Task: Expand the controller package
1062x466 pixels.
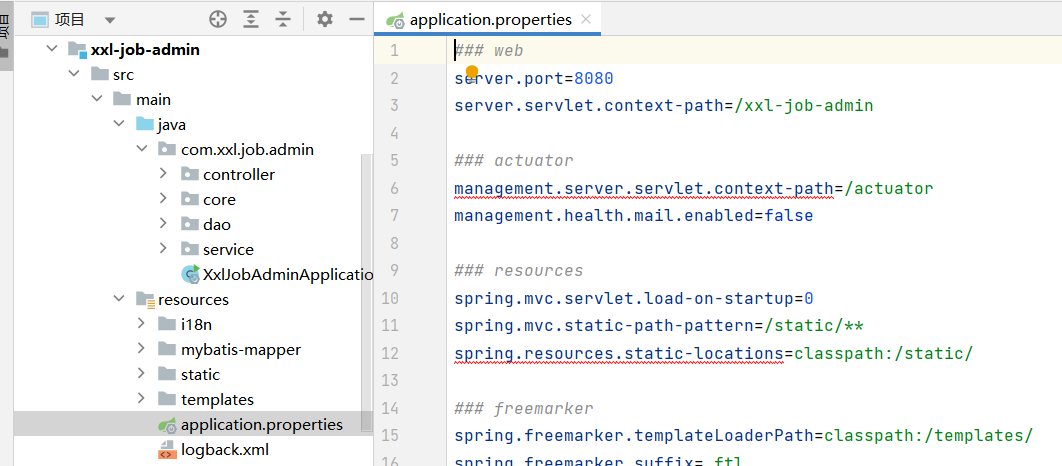Action: pyautogui.click(x=163, y=174)
